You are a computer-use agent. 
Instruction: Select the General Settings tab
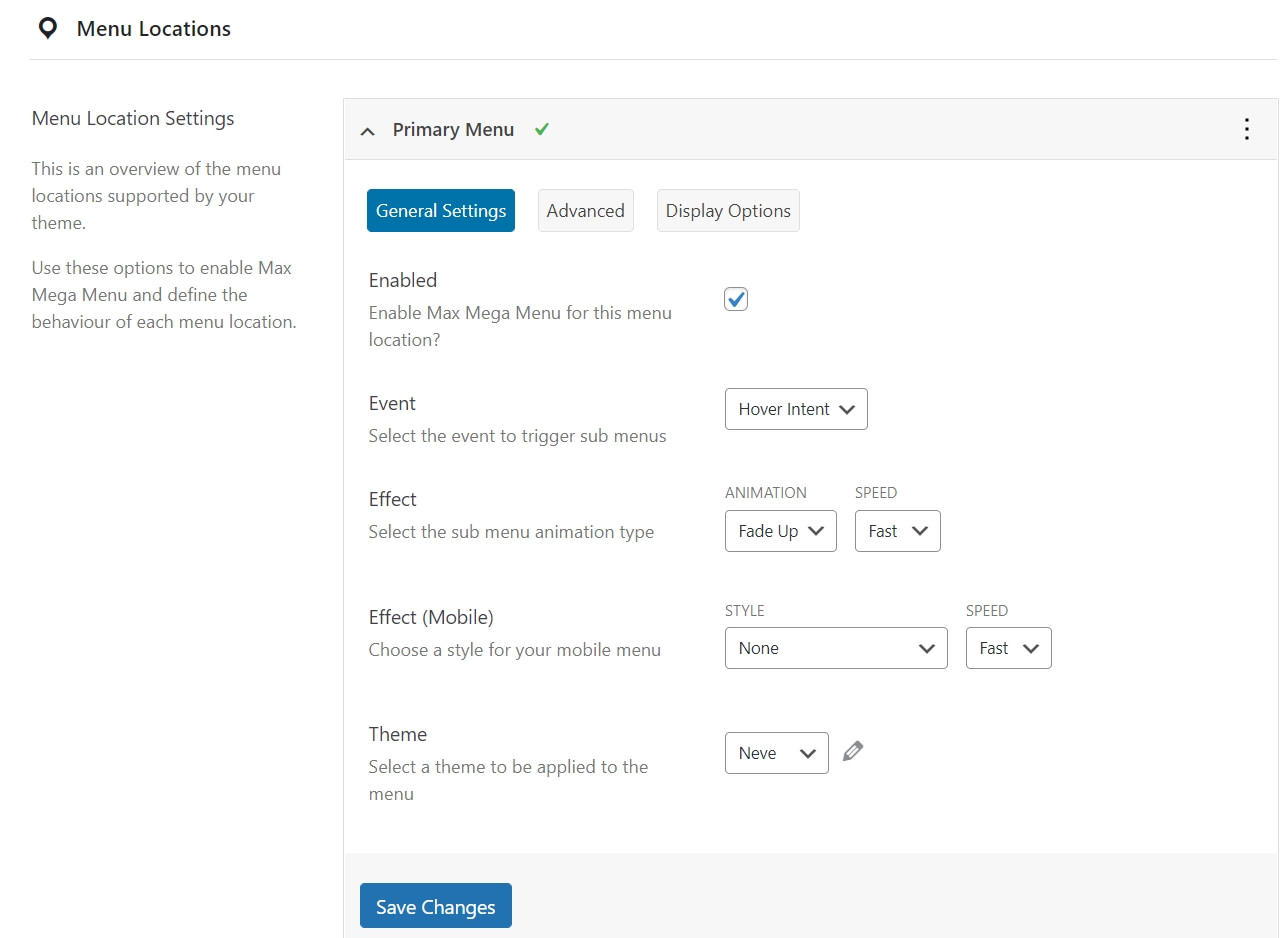point(440,210)
